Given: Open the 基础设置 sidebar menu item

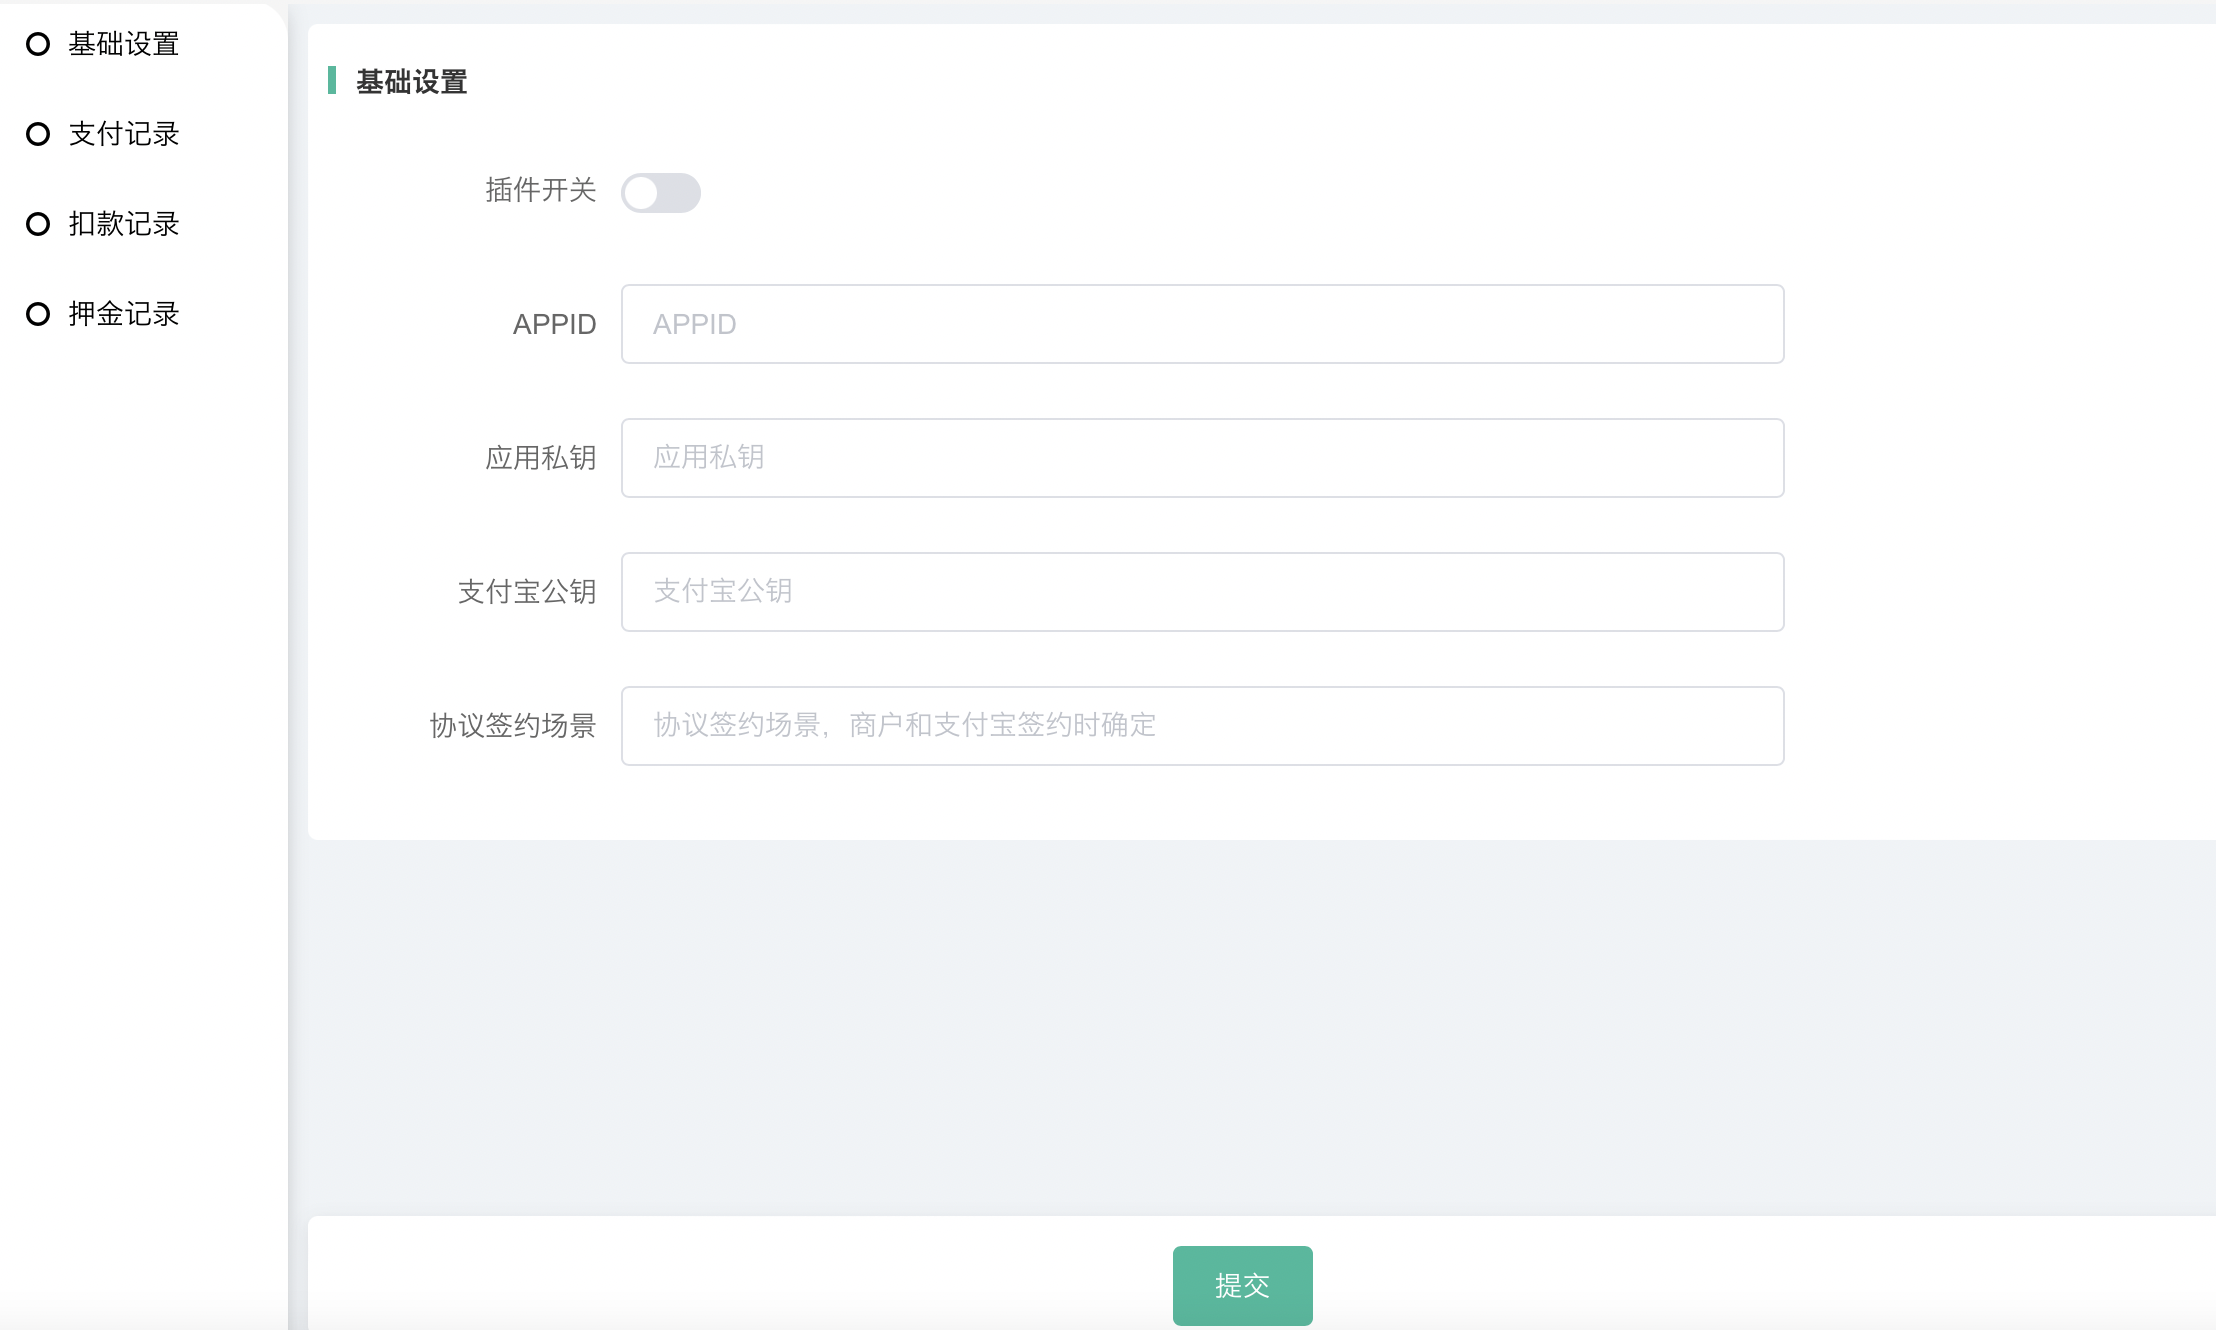Looking at the screenshot, I should [123, 44].
